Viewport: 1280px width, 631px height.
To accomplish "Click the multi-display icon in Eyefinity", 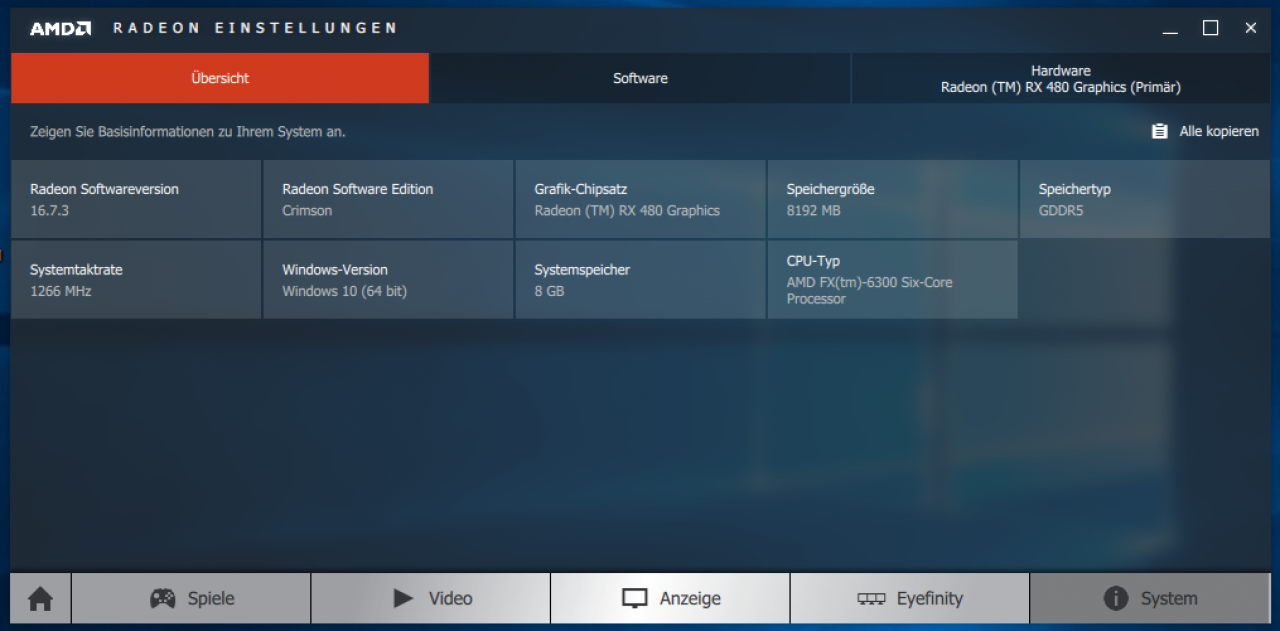I will coord(872,599).
